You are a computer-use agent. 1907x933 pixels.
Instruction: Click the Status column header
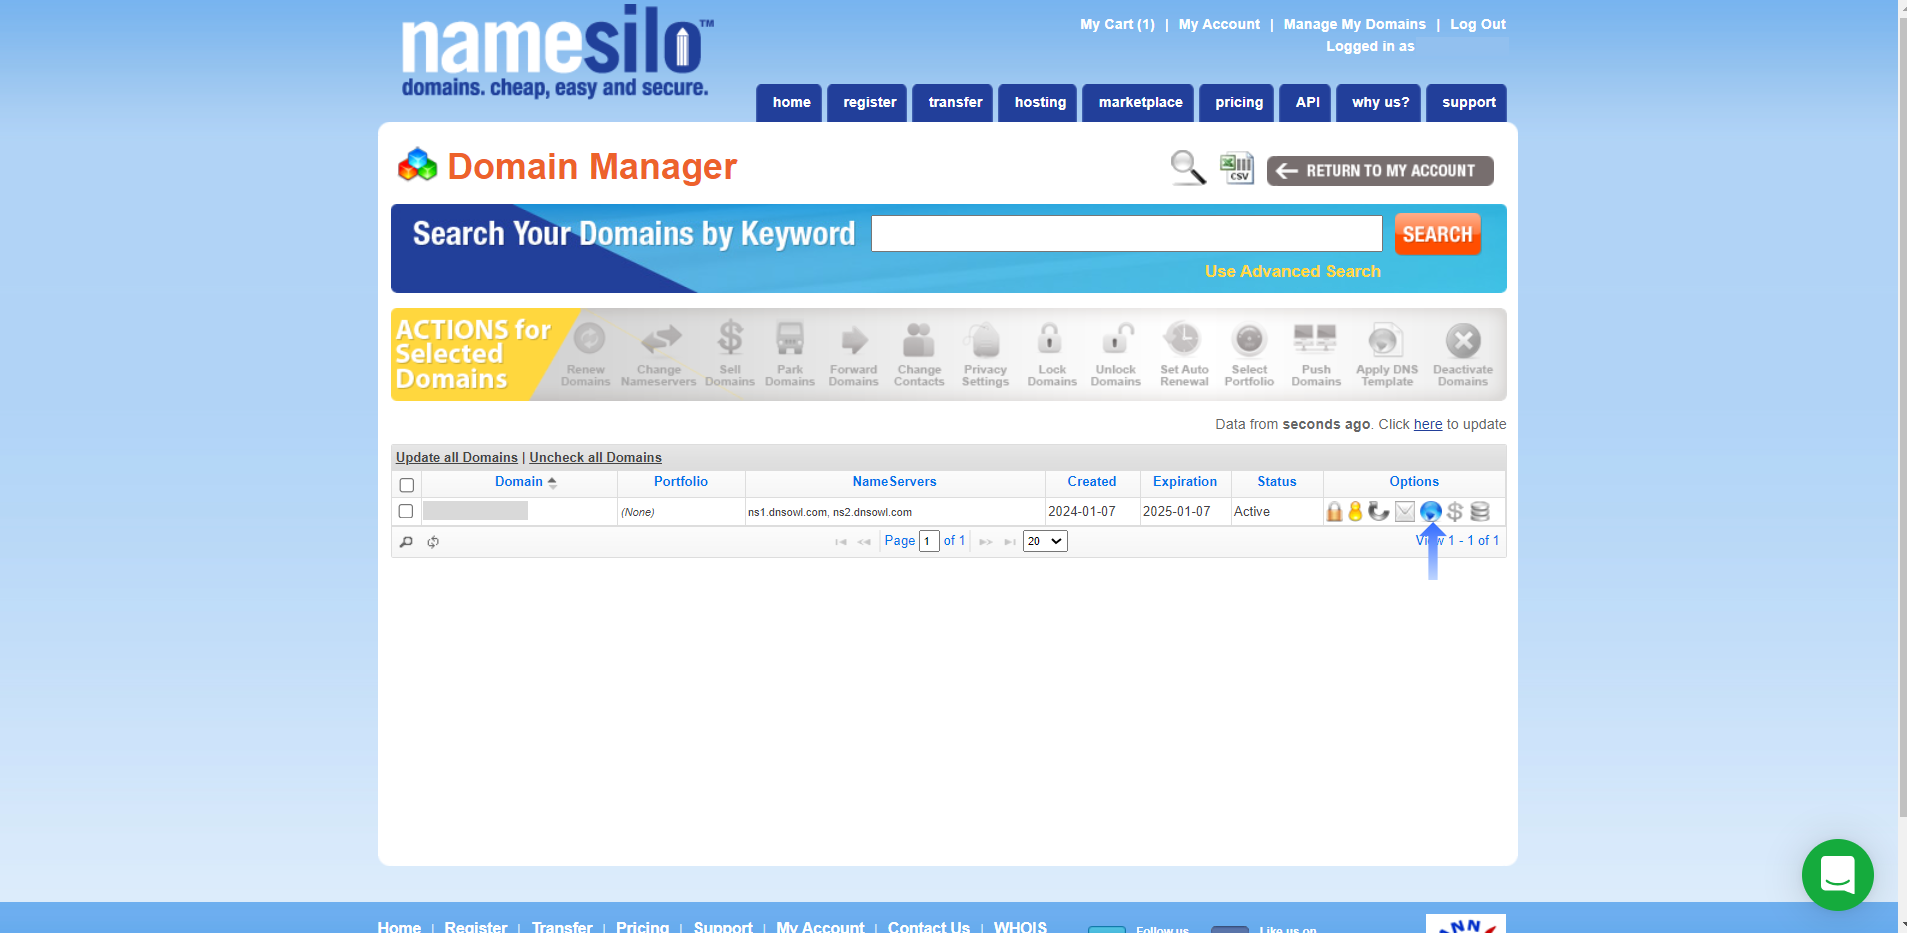[x=1276, y=482]
